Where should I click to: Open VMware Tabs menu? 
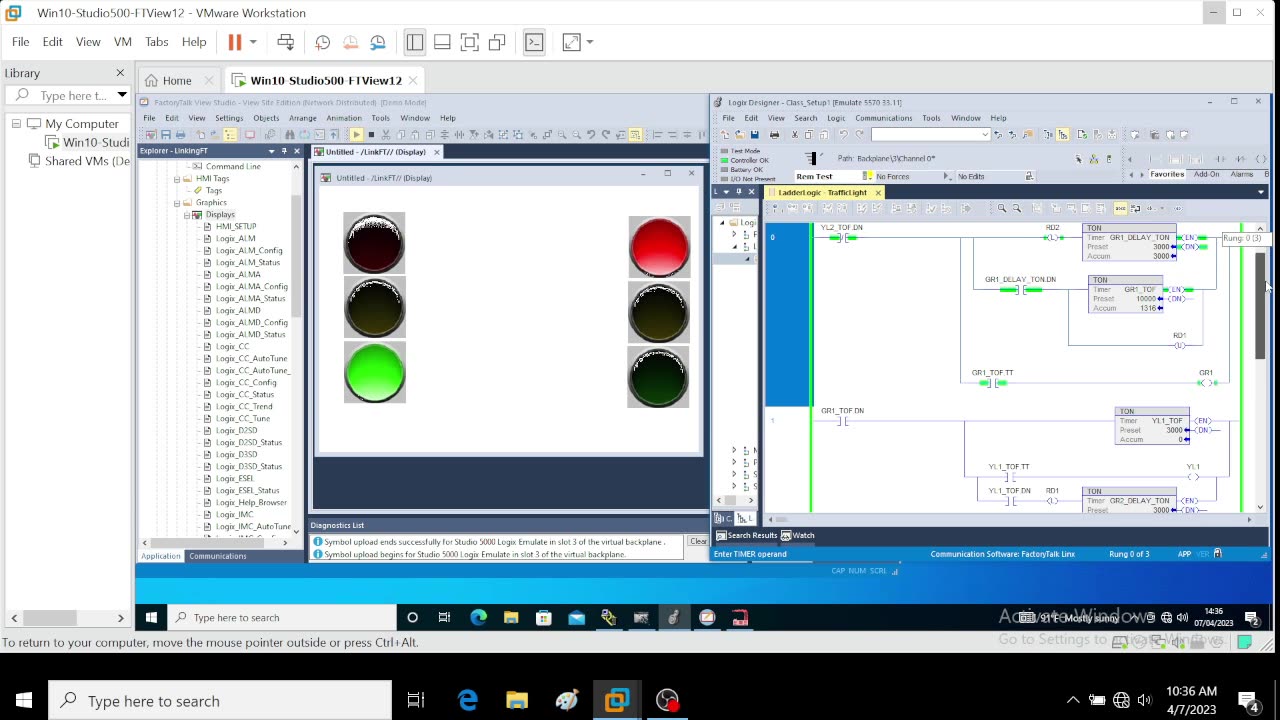[x=156, y=42]
